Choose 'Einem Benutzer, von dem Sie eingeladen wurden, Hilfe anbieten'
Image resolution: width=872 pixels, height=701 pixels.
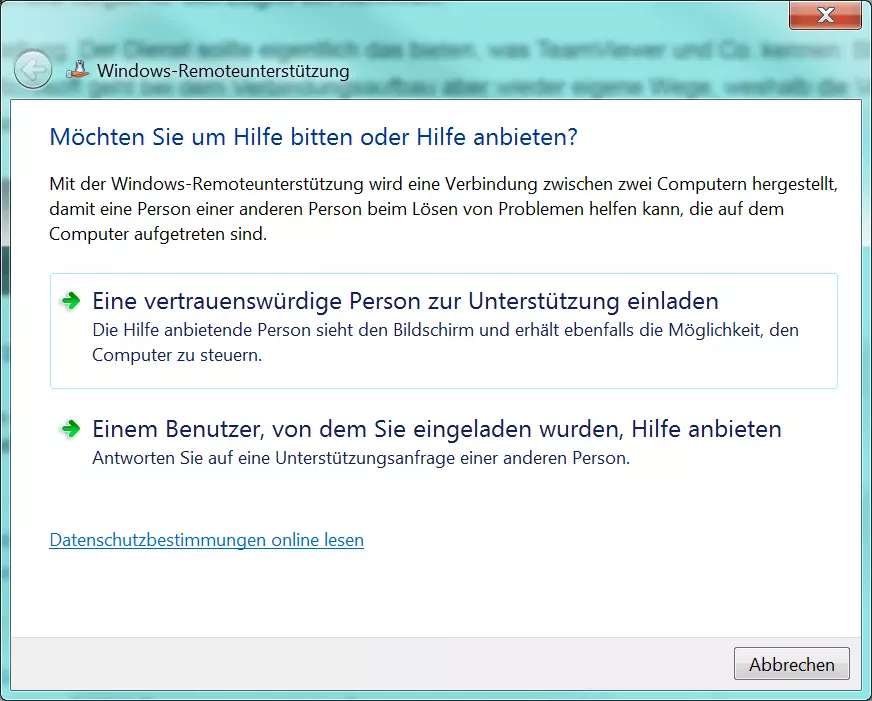444,443
